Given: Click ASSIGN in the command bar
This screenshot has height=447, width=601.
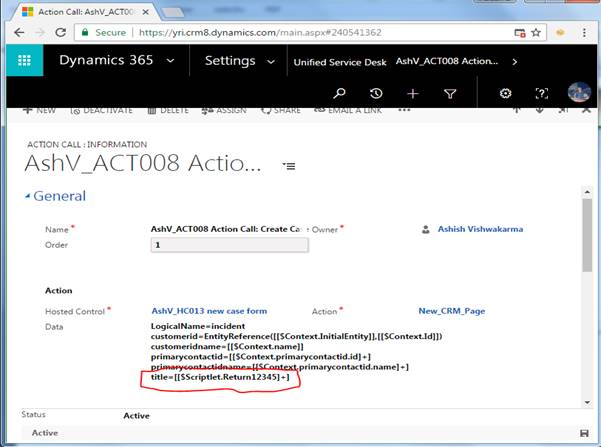Looking at the screenshot, I should (224, 110).
